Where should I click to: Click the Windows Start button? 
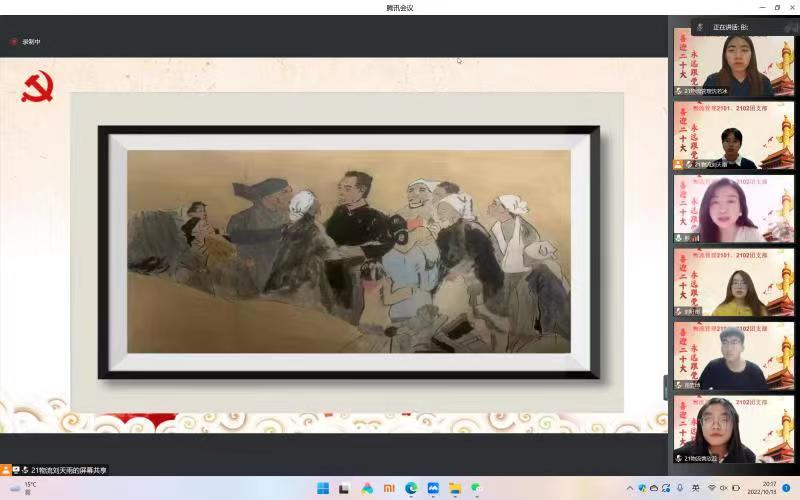[x=323, y=488]
